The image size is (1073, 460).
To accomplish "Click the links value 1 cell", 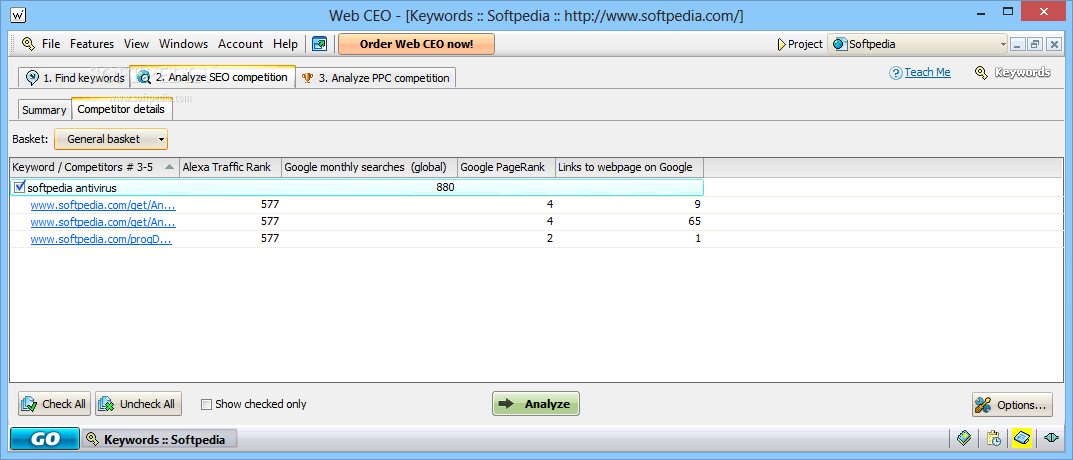I will (x=697, y=239).
